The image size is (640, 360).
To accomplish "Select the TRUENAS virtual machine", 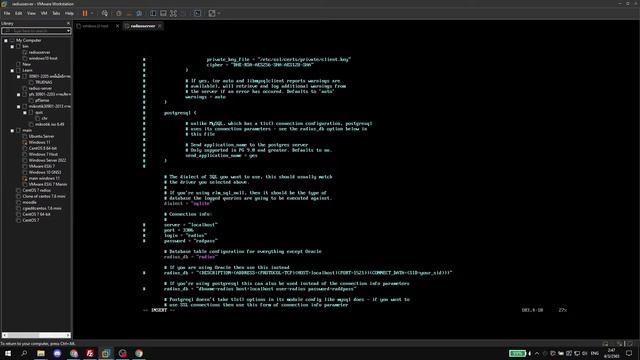I will (x=43, y=82).
